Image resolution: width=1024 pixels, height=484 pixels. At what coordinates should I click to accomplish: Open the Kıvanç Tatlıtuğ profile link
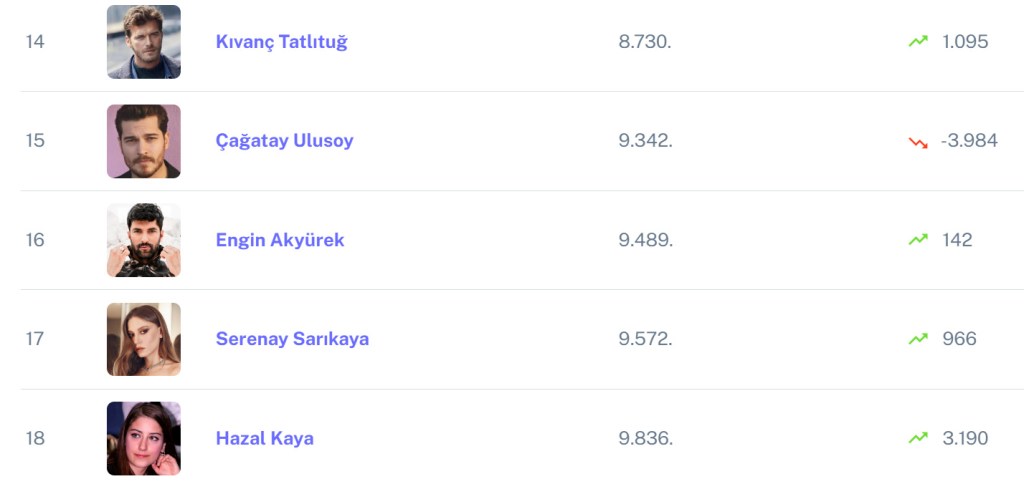pyautogui.click(x=281, y=42)
